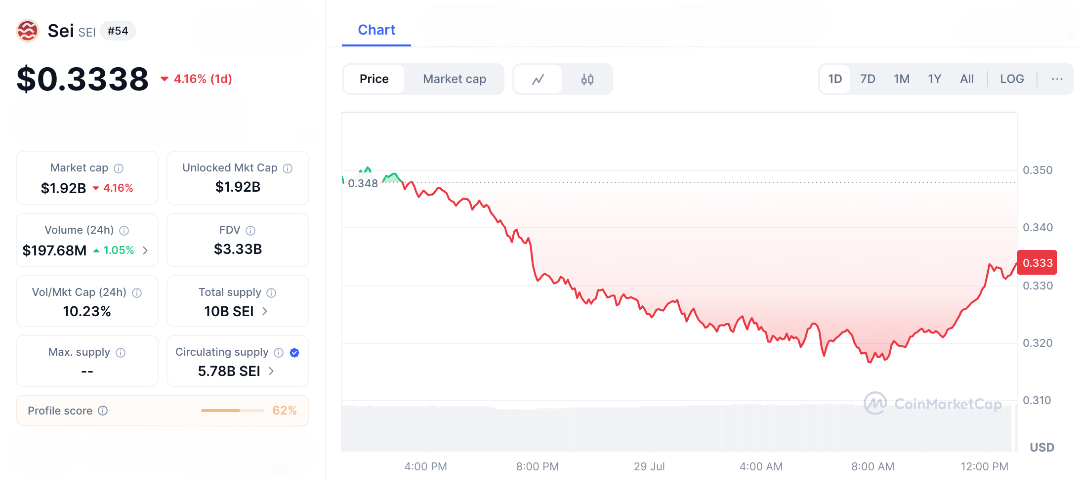This screenshot has width=1080, height=480.
Task: Select the candlestick chart view icon
Action: click(x=587, y=79)
